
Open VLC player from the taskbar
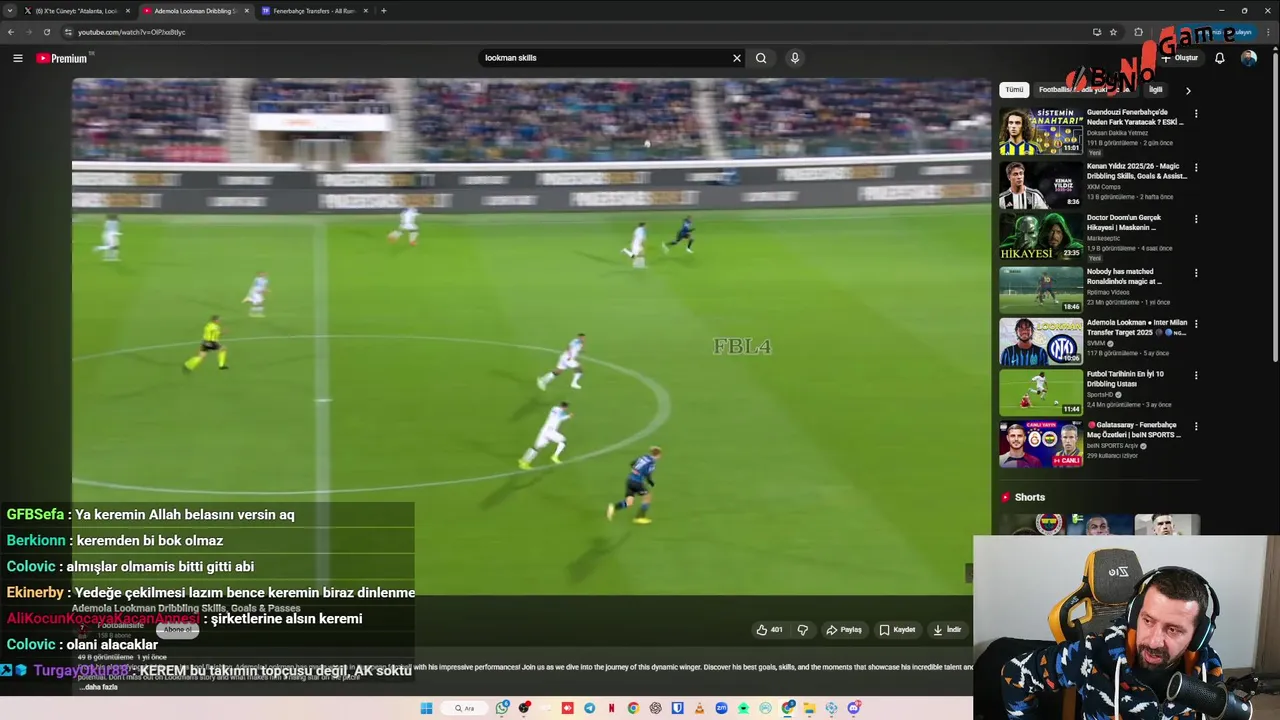699,708
